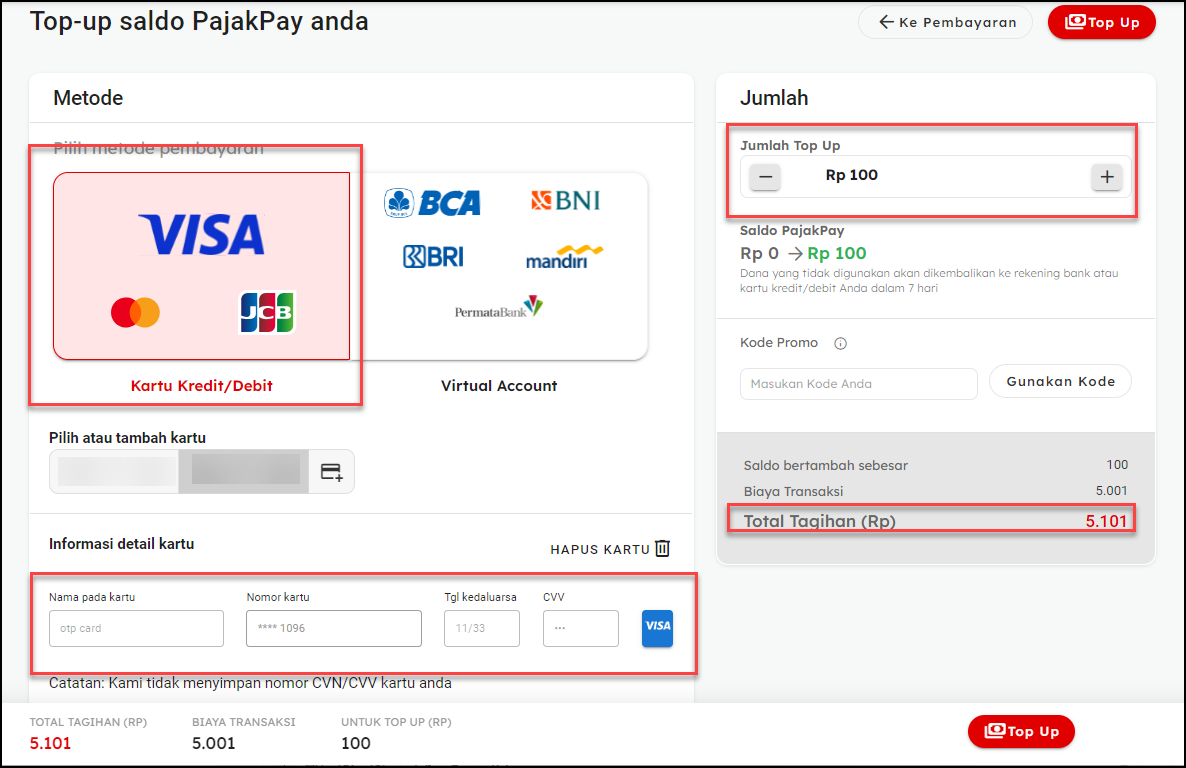Click the BCA bank logo
Screen dimensions: 1186x768
432,203
